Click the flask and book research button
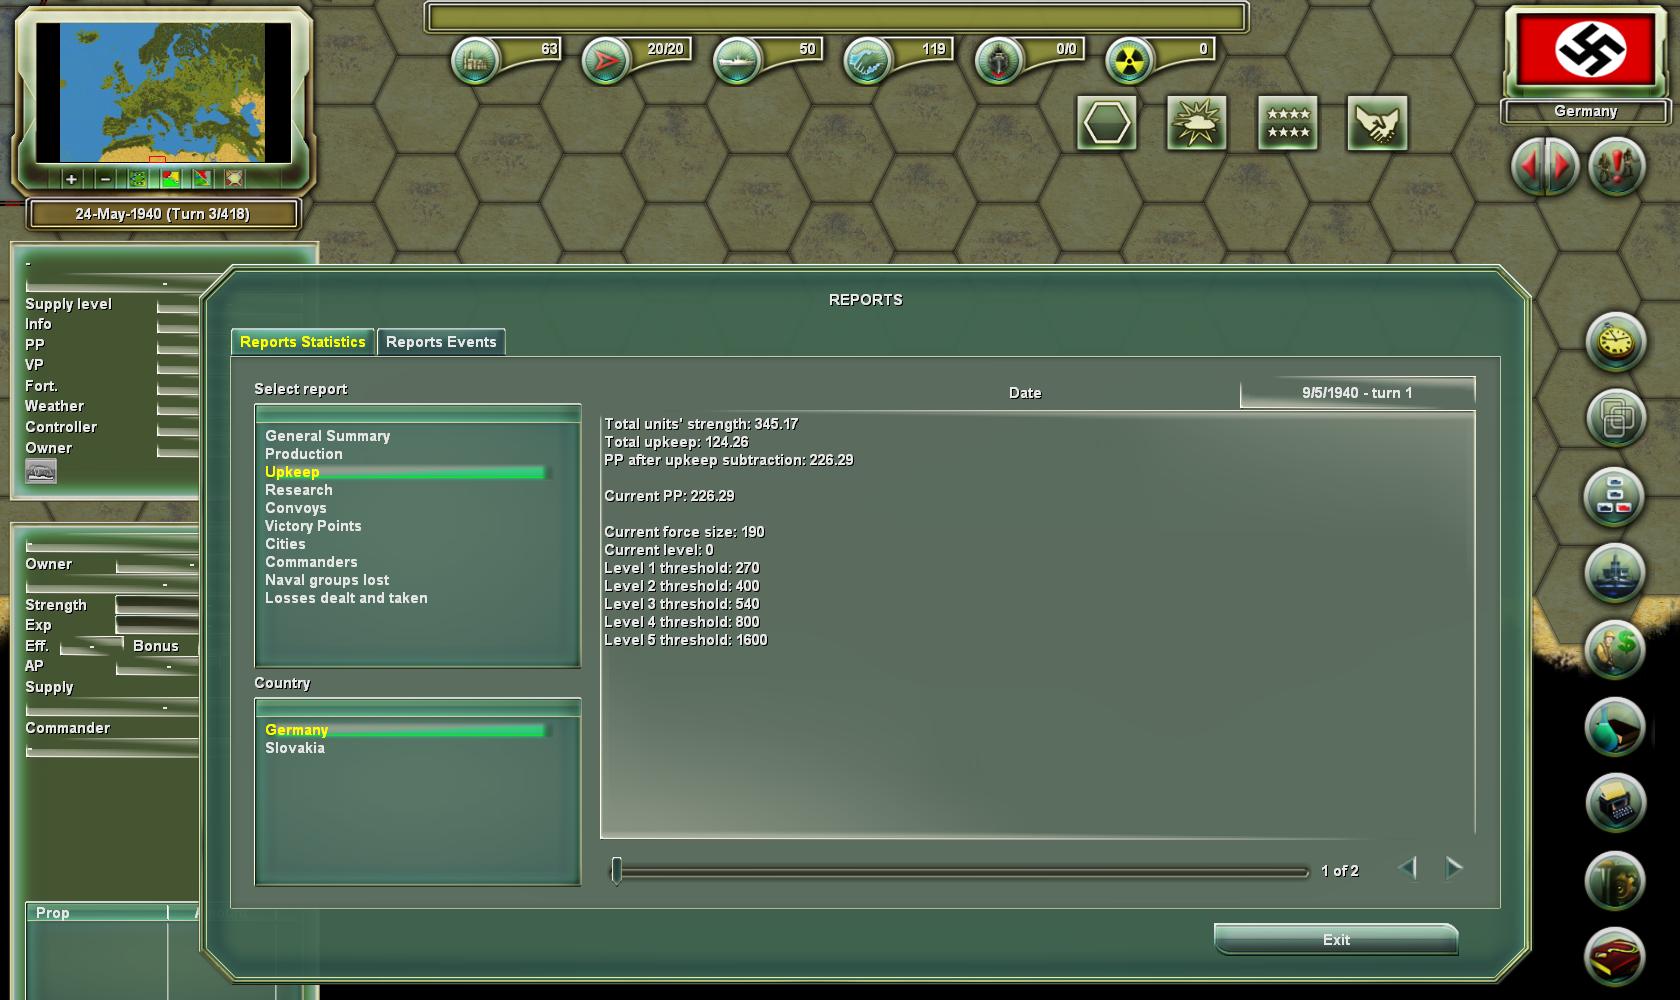The width and height of the screenshot is (1680, 1000). tap(1616, 728)
